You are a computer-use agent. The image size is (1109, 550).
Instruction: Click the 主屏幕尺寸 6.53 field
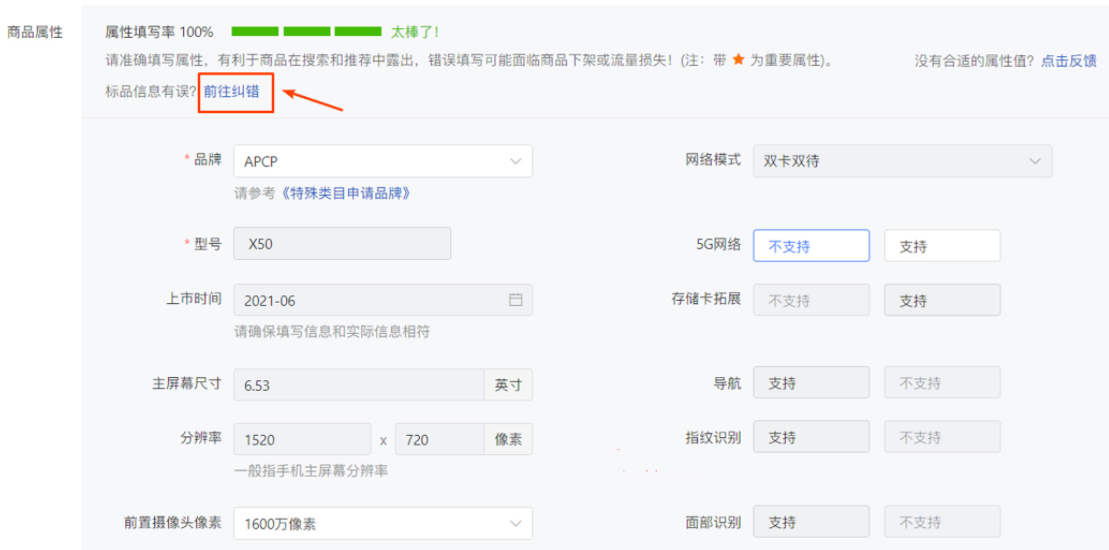pos(358,385)
